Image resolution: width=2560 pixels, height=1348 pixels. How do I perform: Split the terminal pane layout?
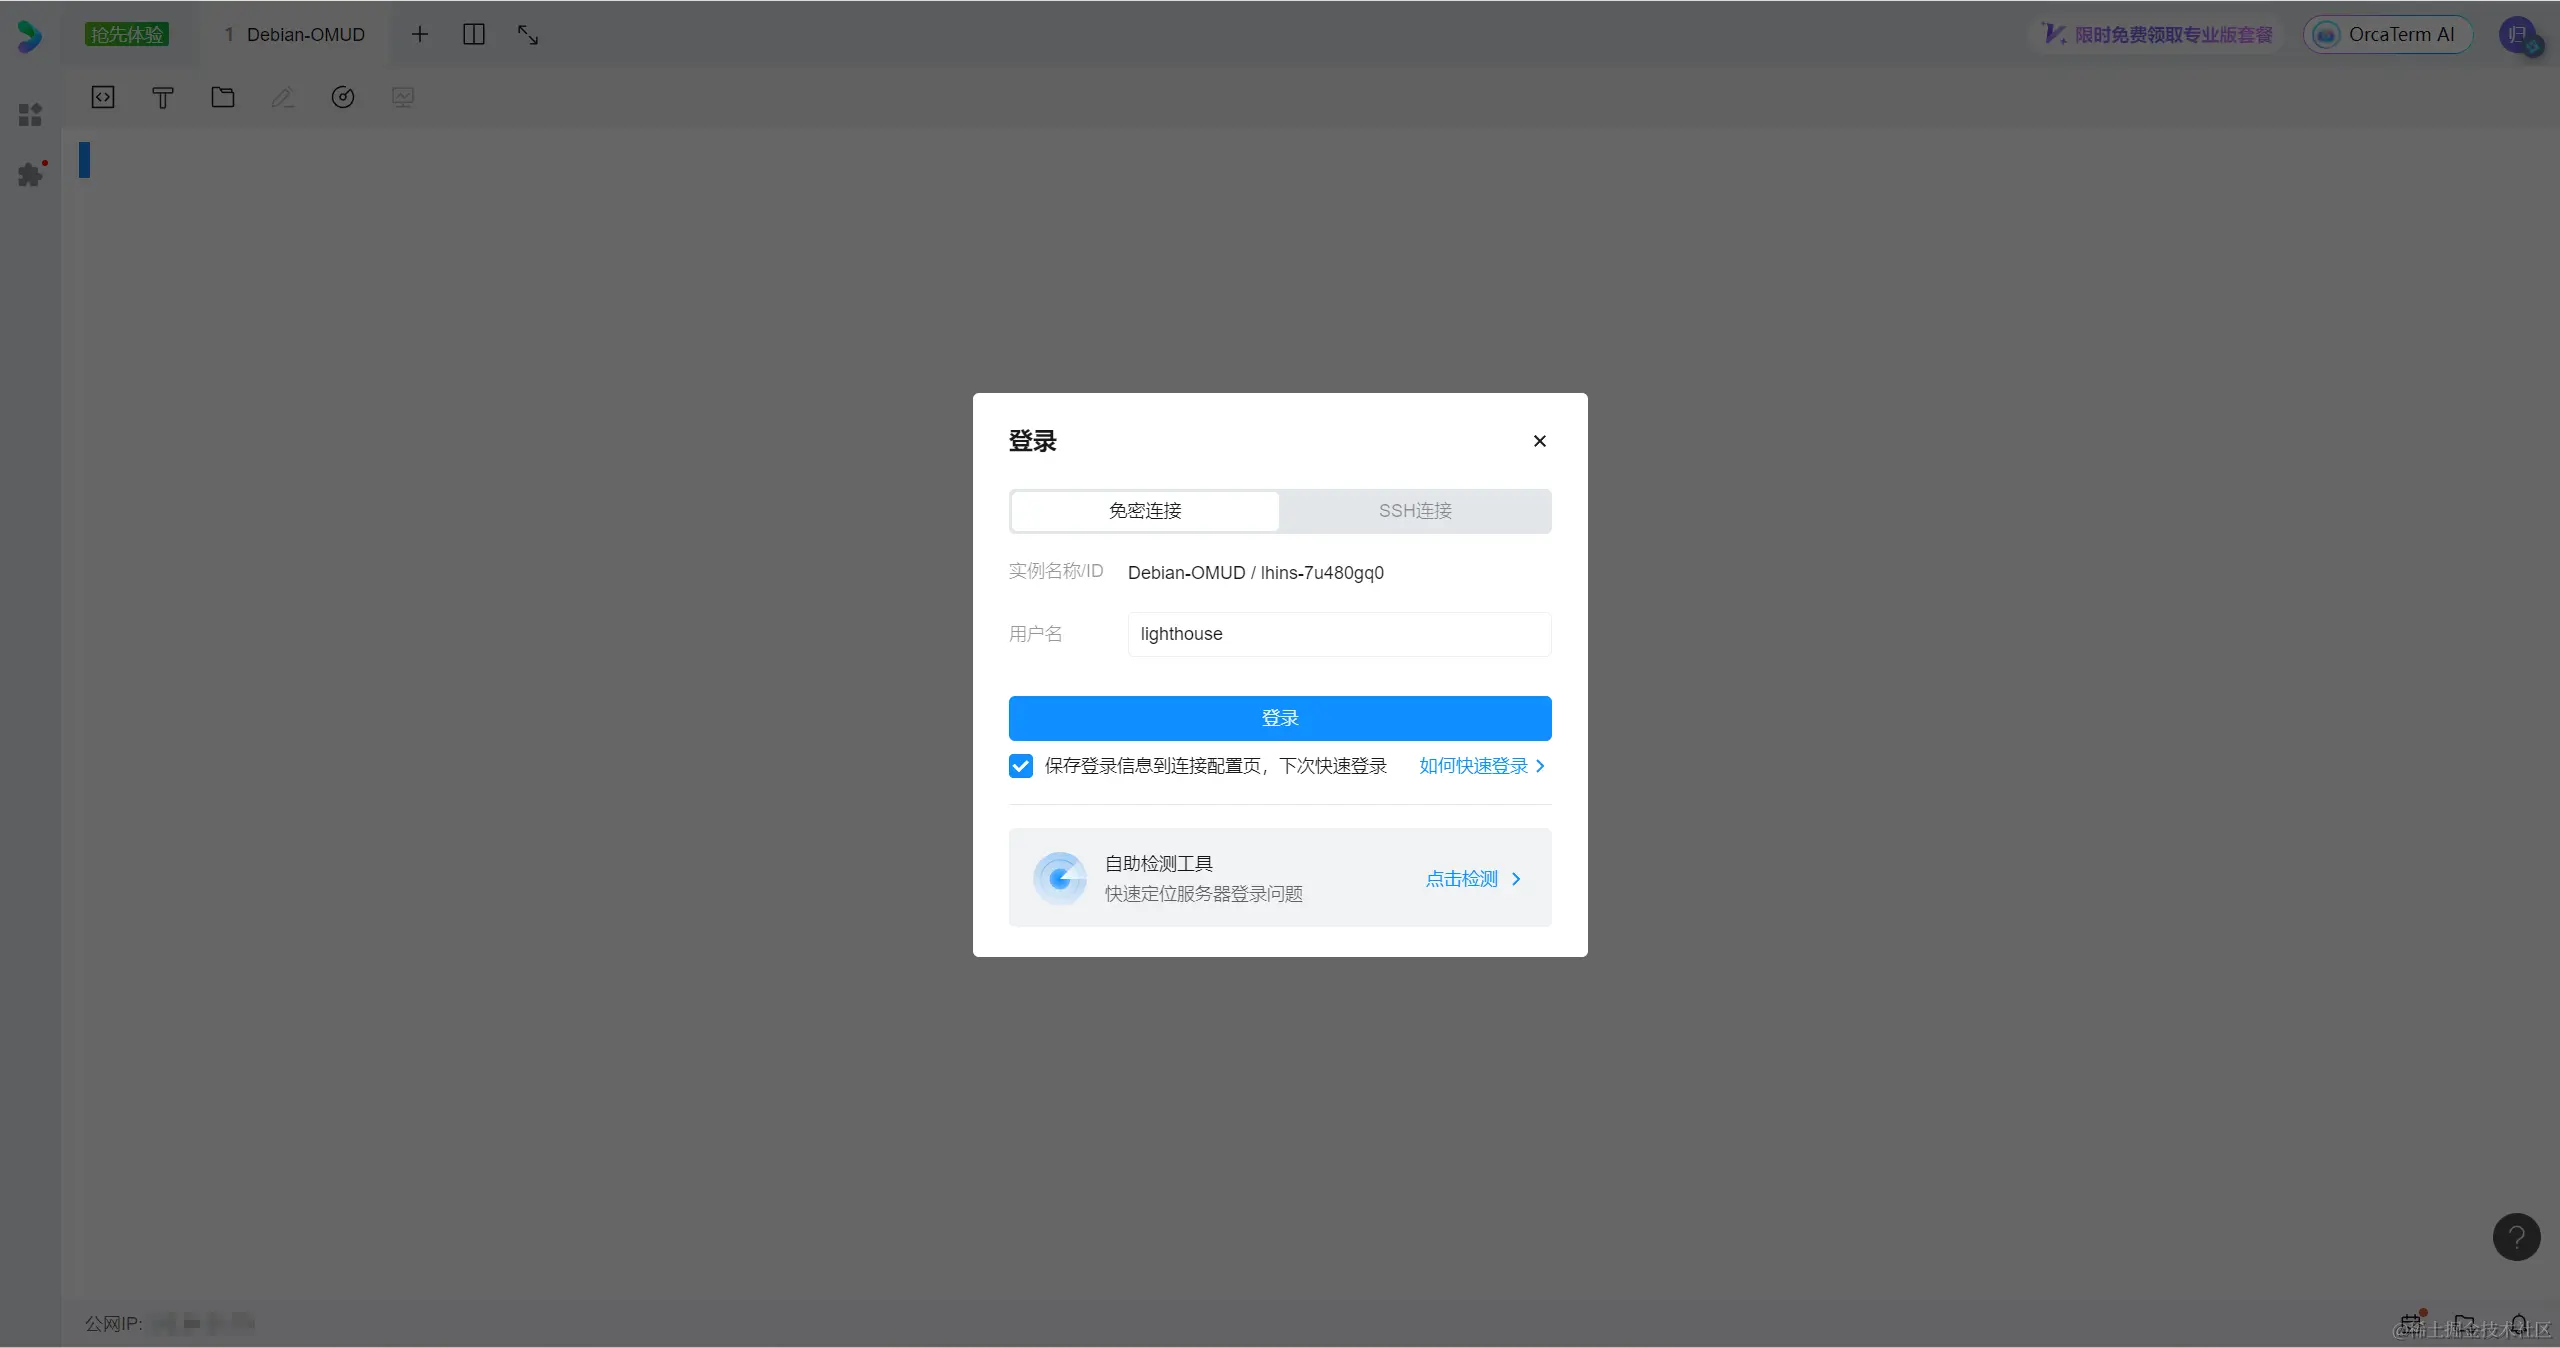click(x=474, y=35)
